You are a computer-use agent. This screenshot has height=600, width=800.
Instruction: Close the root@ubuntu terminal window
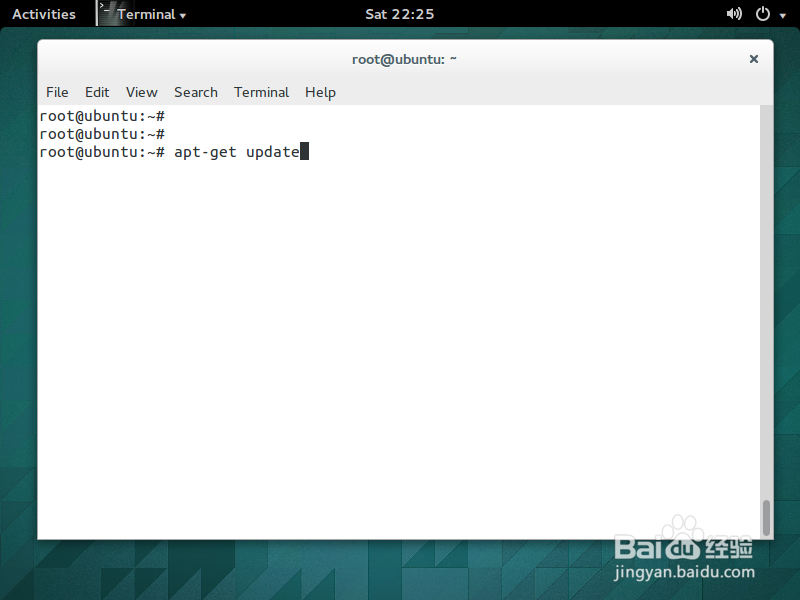[753, 59]
